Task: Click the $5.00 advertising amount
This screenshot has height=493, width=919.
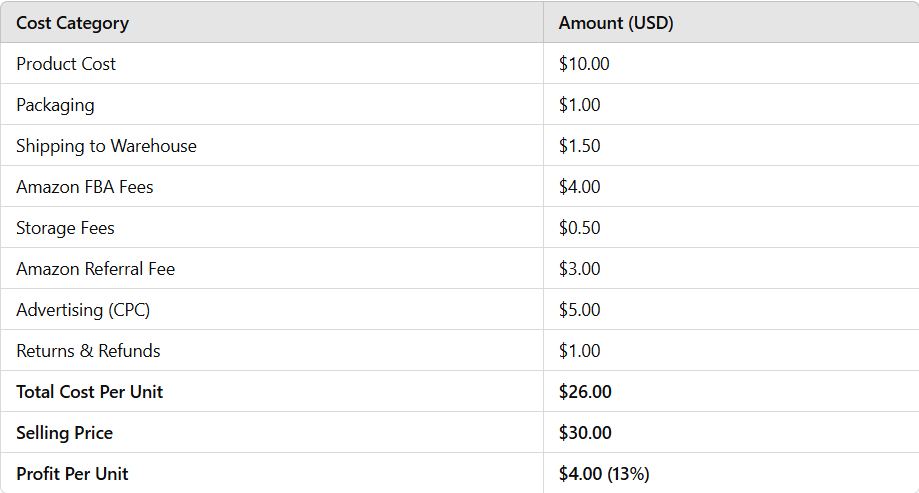Action: click(x=580, y=310)
